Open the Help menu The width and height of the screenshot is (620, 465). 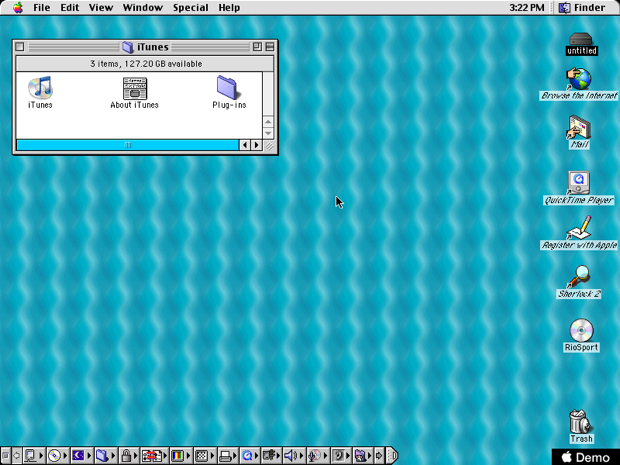(229, 8)
